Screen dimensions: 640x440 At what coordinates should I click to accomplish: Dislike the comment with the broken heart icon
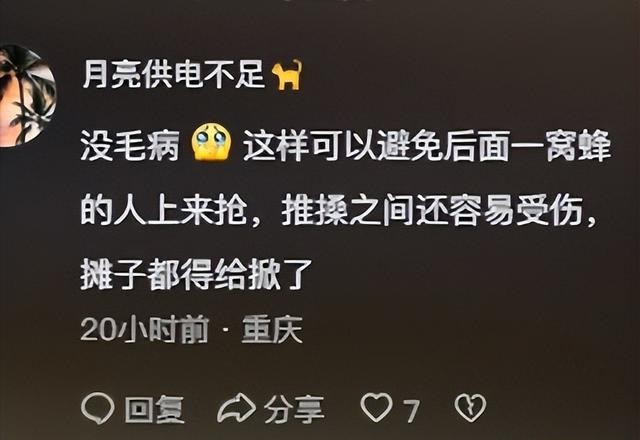pos(471,407)
